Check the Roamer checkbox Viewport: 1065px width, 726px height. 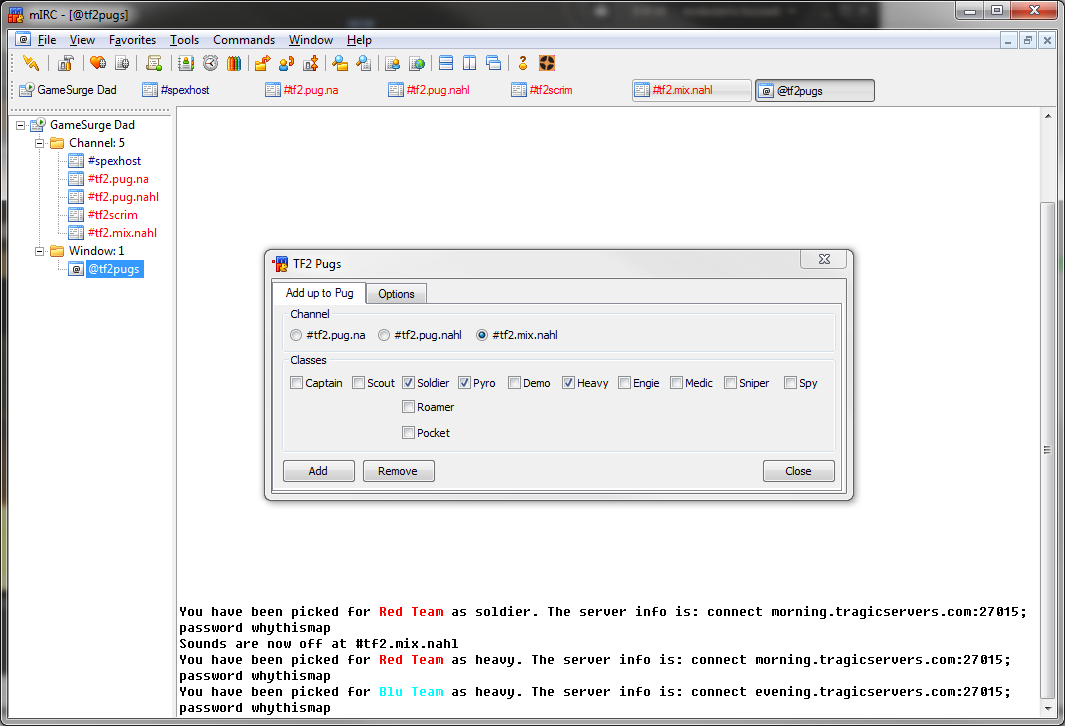408,407
